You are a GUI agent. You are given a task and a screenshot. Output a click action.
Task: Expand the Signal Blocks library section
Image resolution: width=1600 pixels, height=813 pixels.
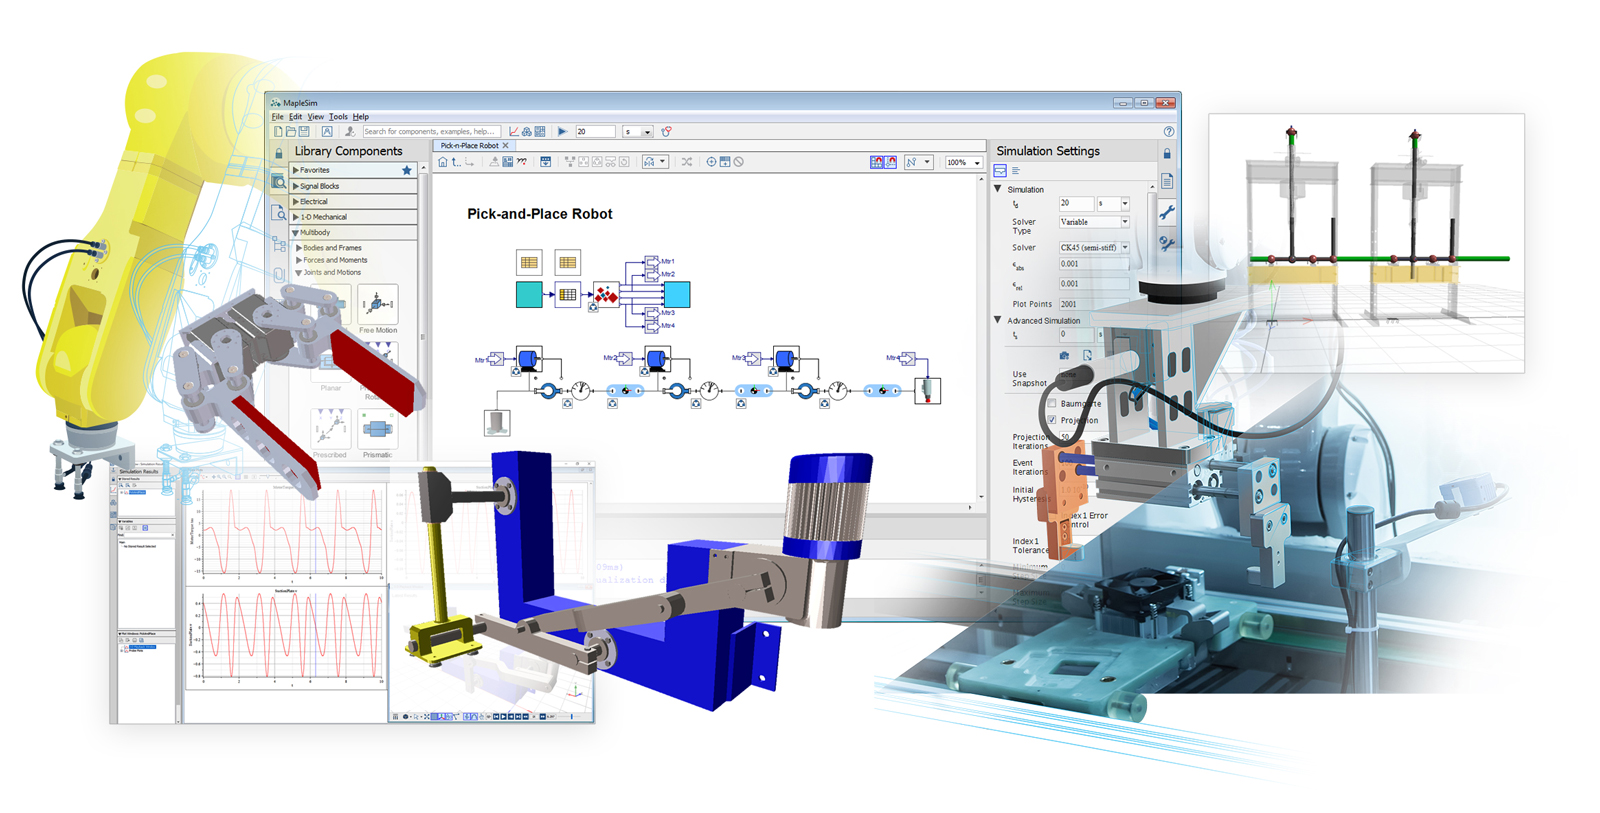(296, 186)
